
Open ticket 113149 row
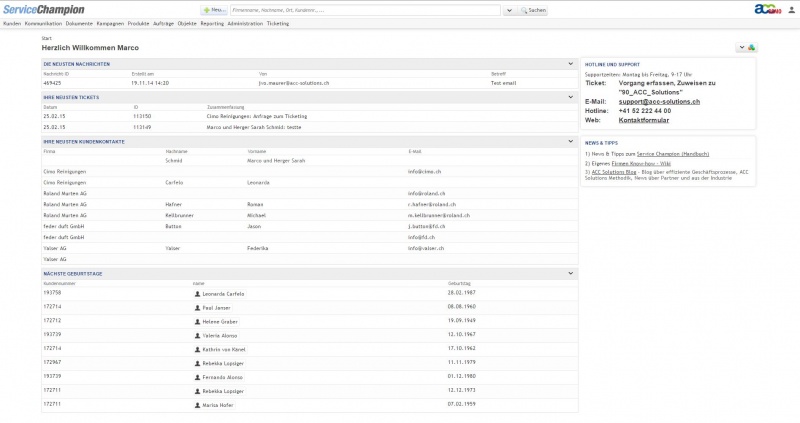tap(310, 127)
